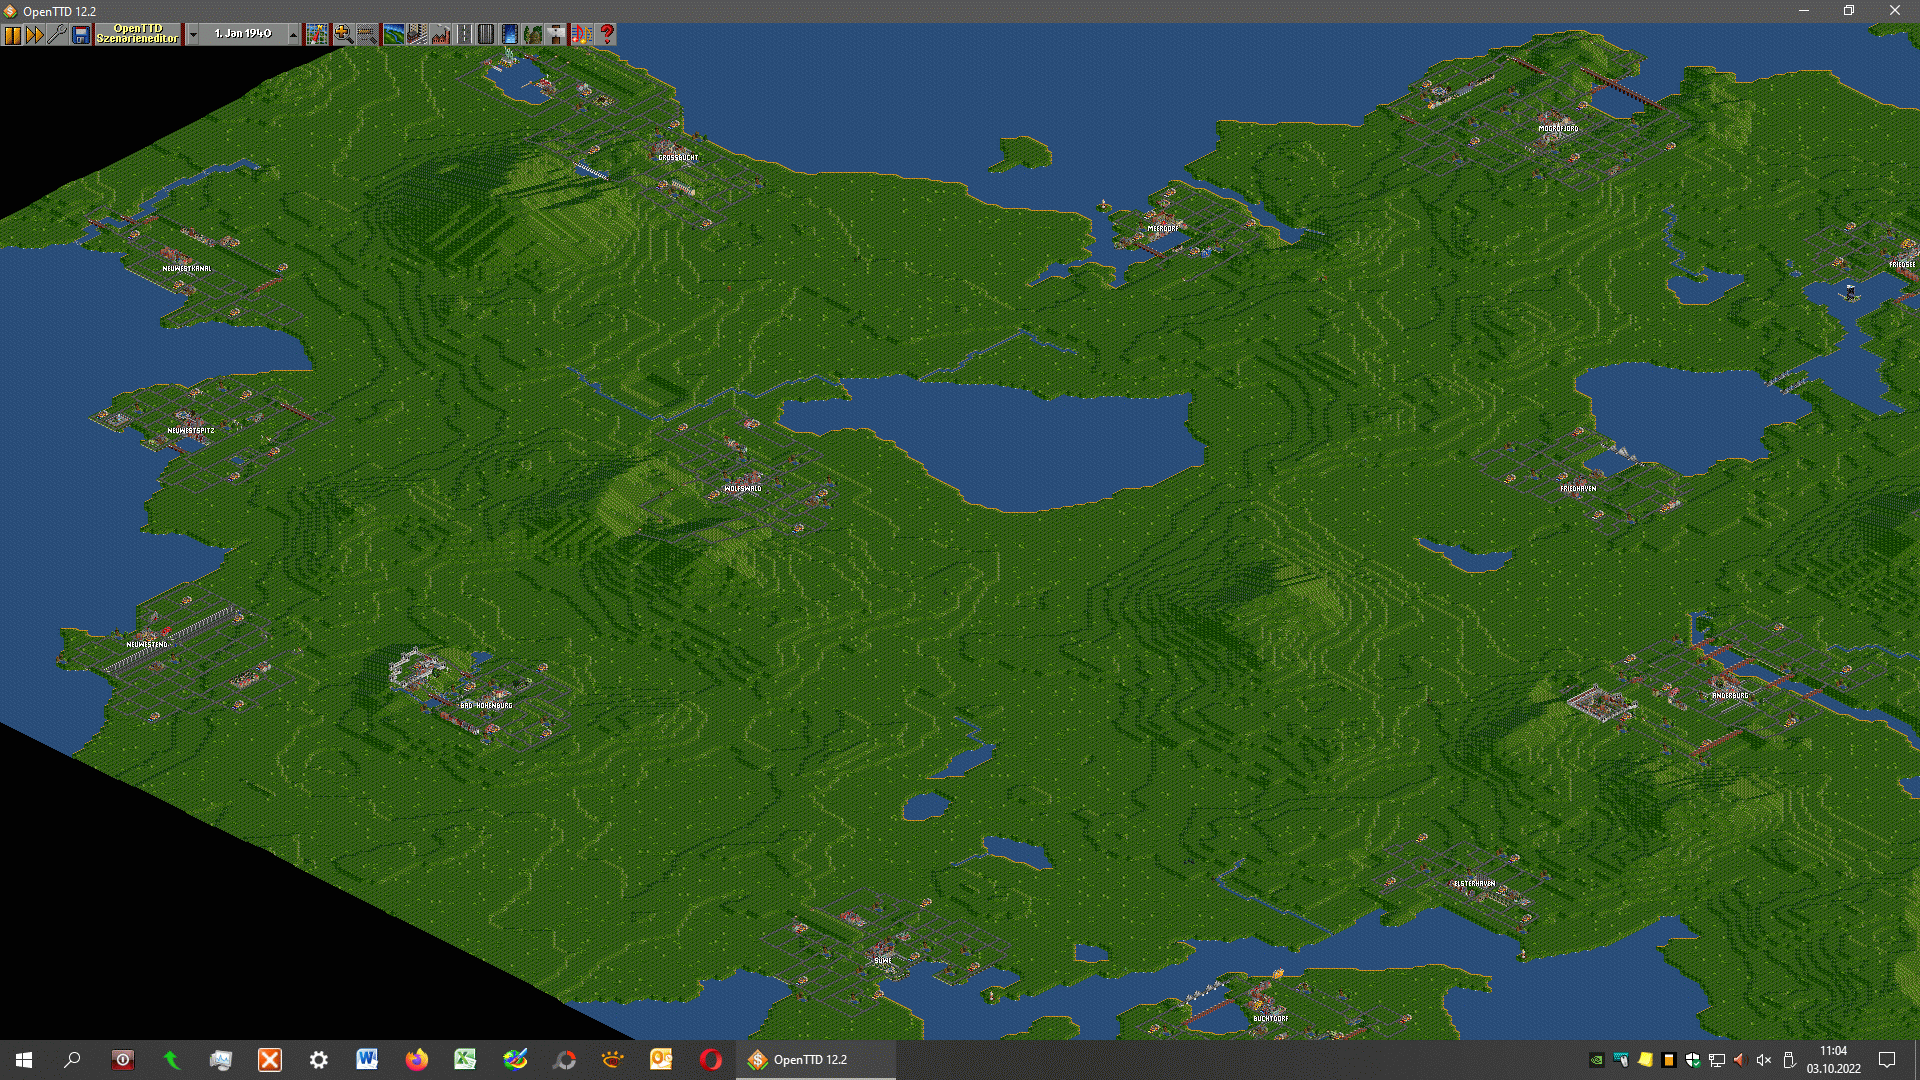
Task: Select the place sign tool
Action: coord(556,35)
